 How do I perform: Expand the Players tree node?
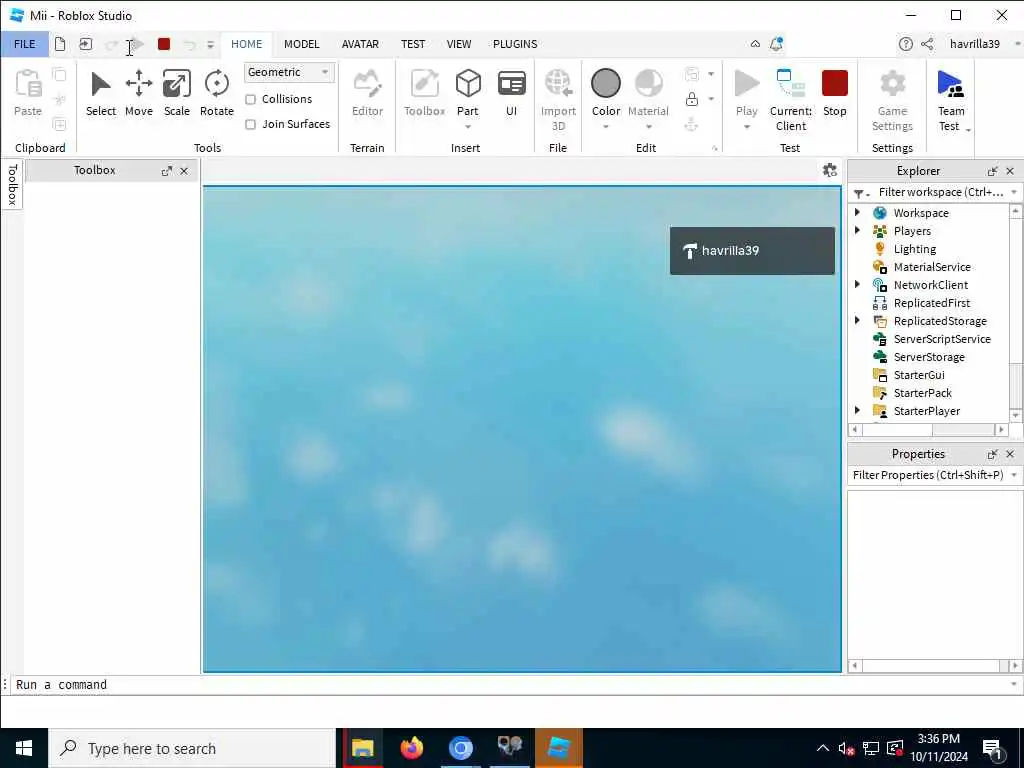click(857, 231)
